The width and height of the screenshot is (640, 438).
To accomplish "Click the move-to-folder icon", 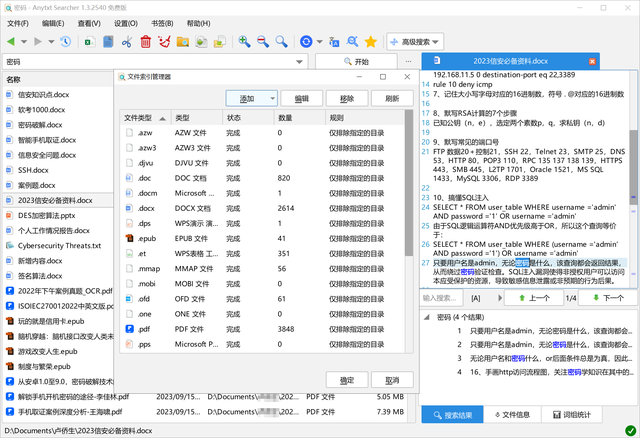I will 220,41.
